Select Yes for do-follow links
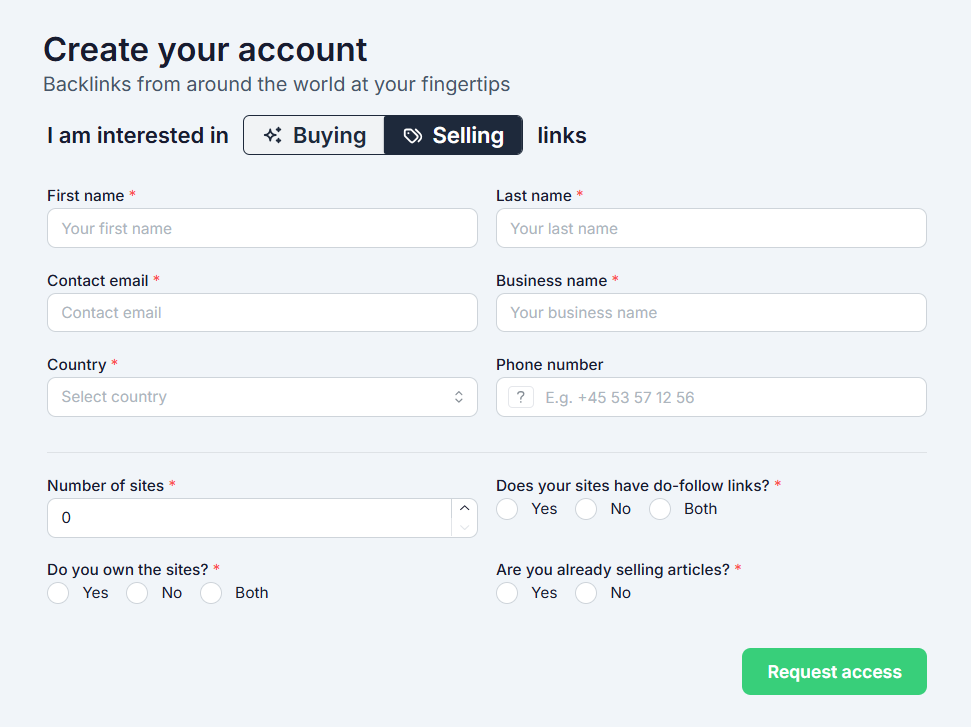Image resolution: width=971 pixels, height=727 pixels. pos(508,509)
